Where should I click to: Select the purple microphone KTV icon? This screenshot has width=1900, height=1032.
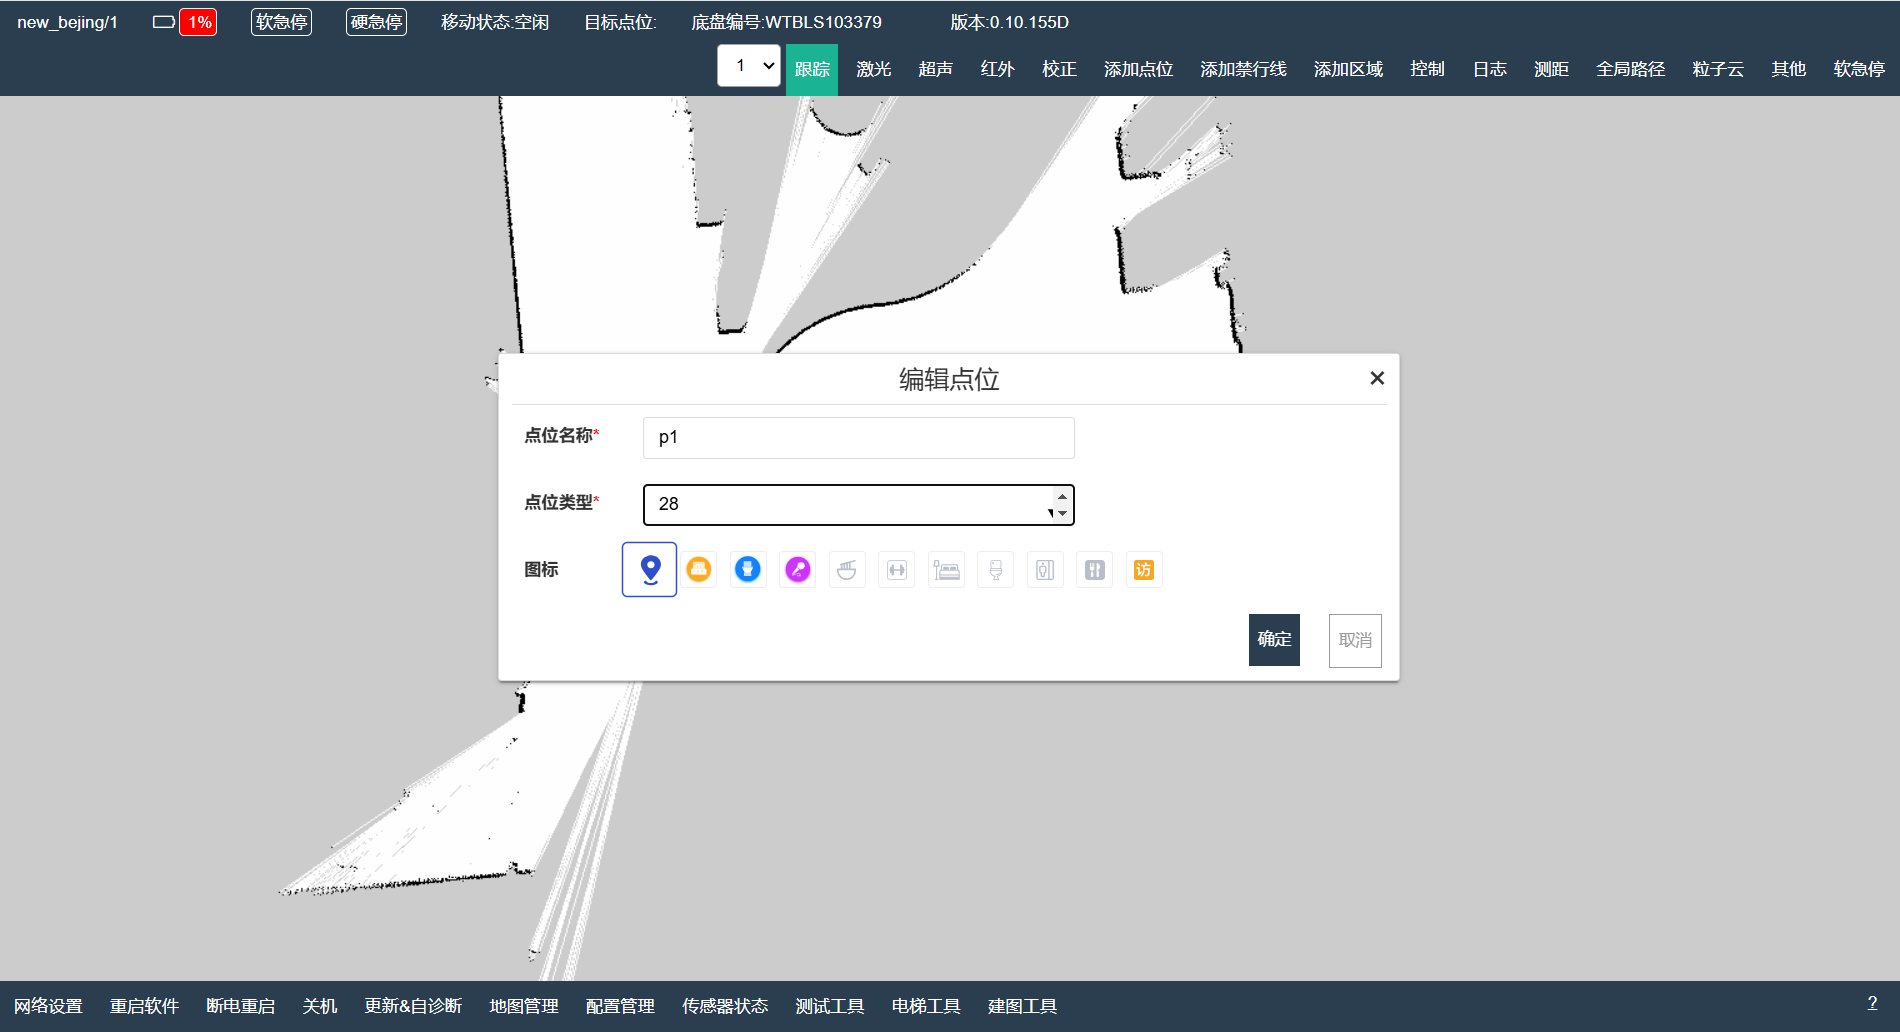(x=797, y=569)
